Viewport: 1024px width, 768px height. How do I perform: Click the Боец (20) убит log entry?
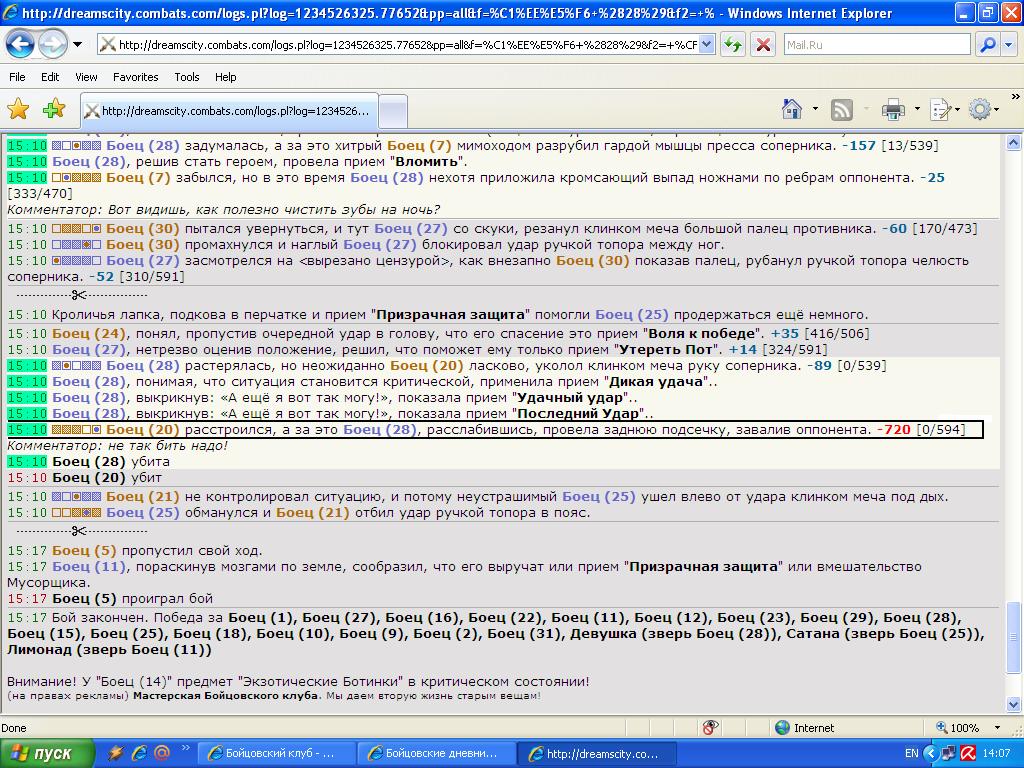84,477
